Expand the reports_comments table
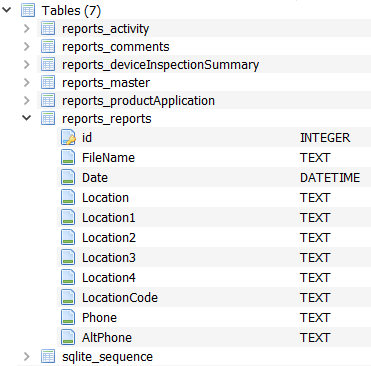371x366 pixels. click(27, 47)
